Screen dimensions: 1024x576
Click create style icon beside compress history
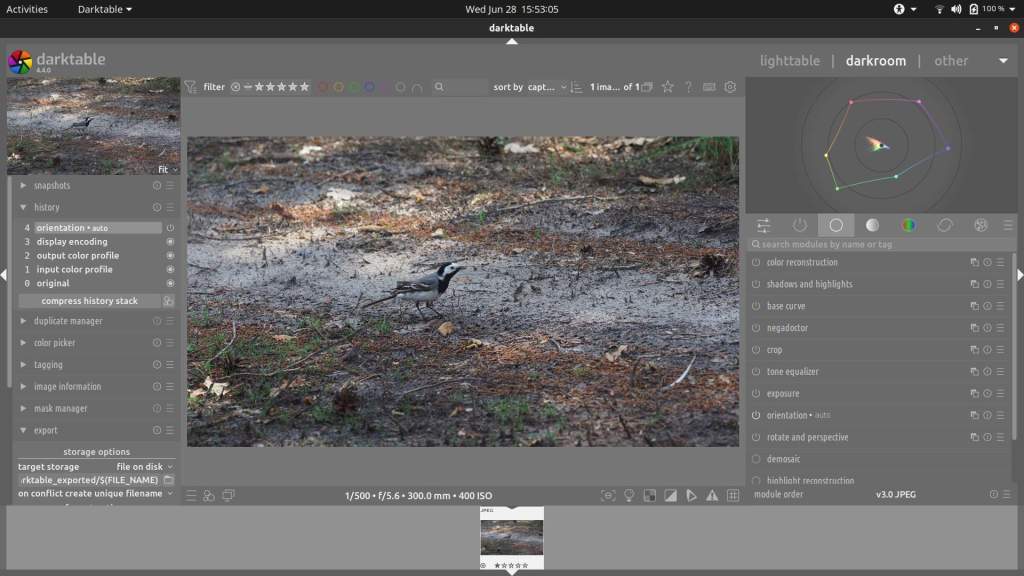click(x=168, y=301)
